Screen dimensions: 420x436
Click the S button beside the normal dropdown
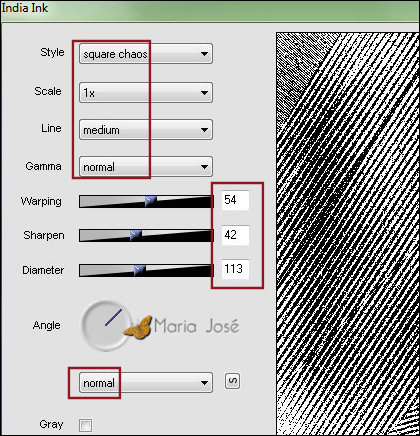point(233,381)
